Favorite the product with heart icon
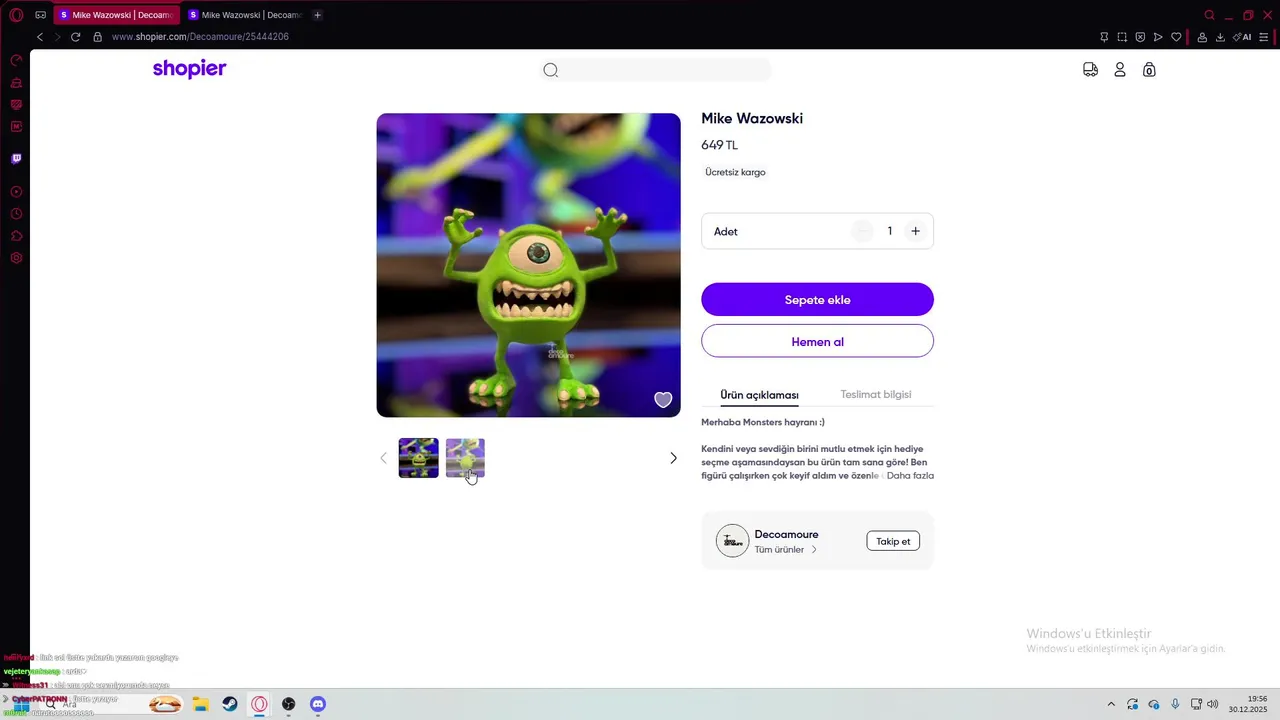1280x720 pixels. point(663,400)
